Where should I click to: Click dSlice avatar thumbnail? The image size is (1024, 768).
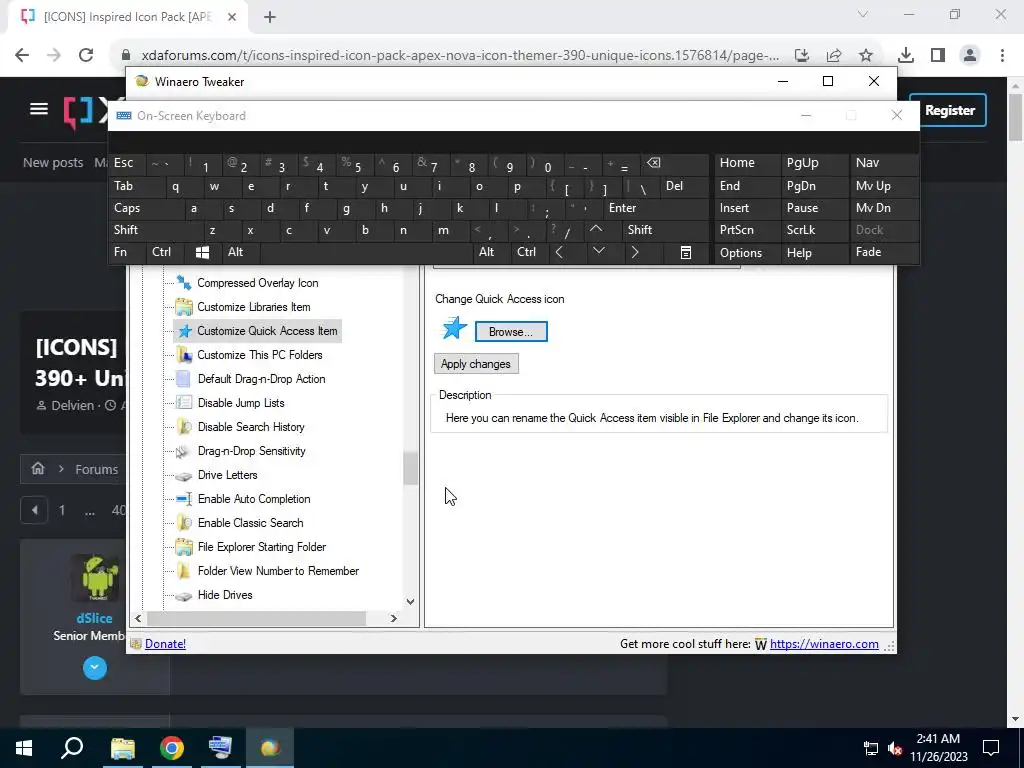click(x=95, y=577)
